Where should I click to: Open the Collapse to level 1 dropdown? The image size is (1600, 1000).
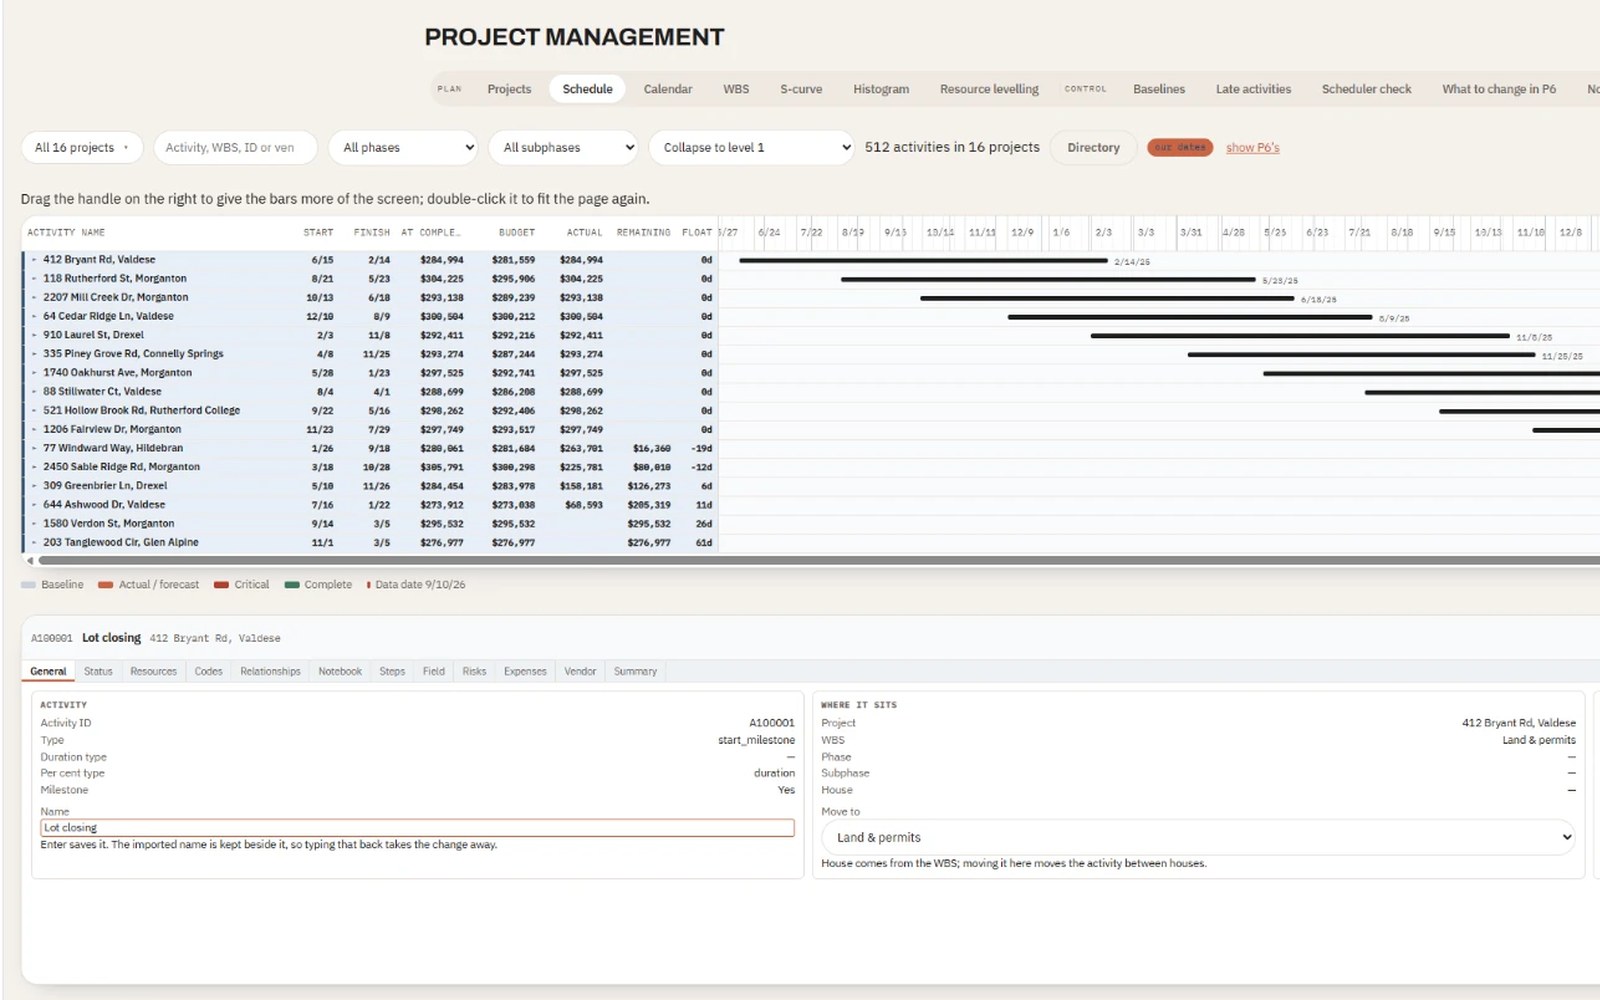click(752, 147)
